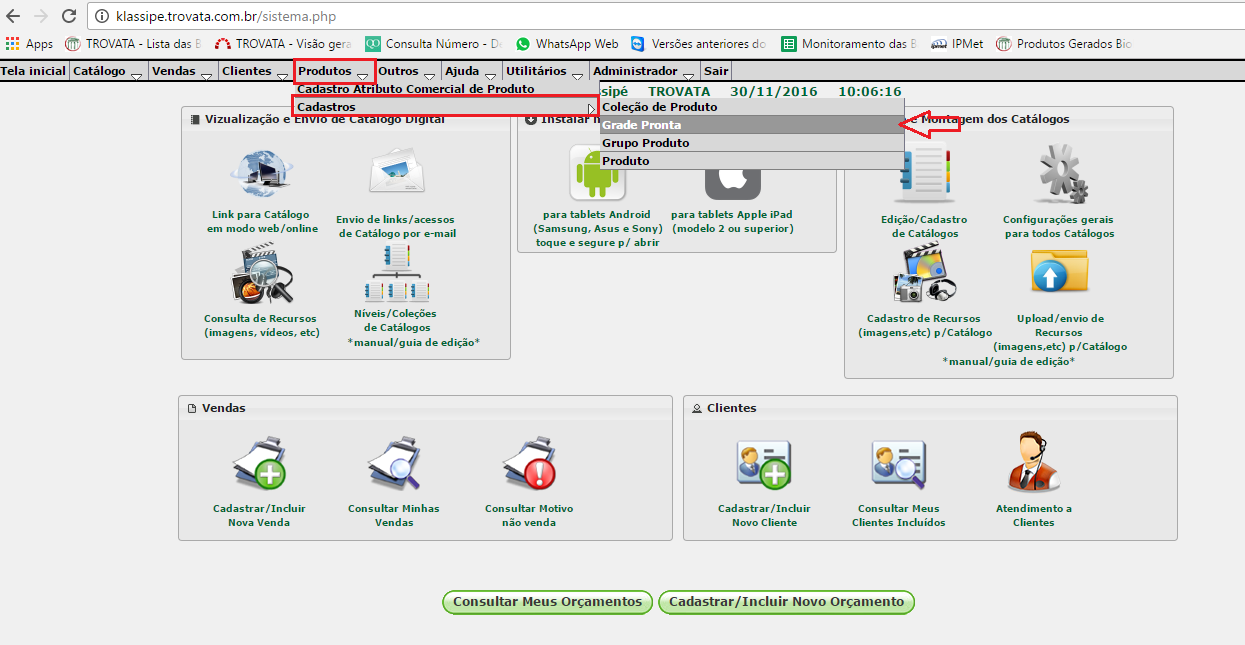Screen dimensions: 1245x645
Task: Expand the Utilitários menu dropdown
Action: (x=548, y=72)
